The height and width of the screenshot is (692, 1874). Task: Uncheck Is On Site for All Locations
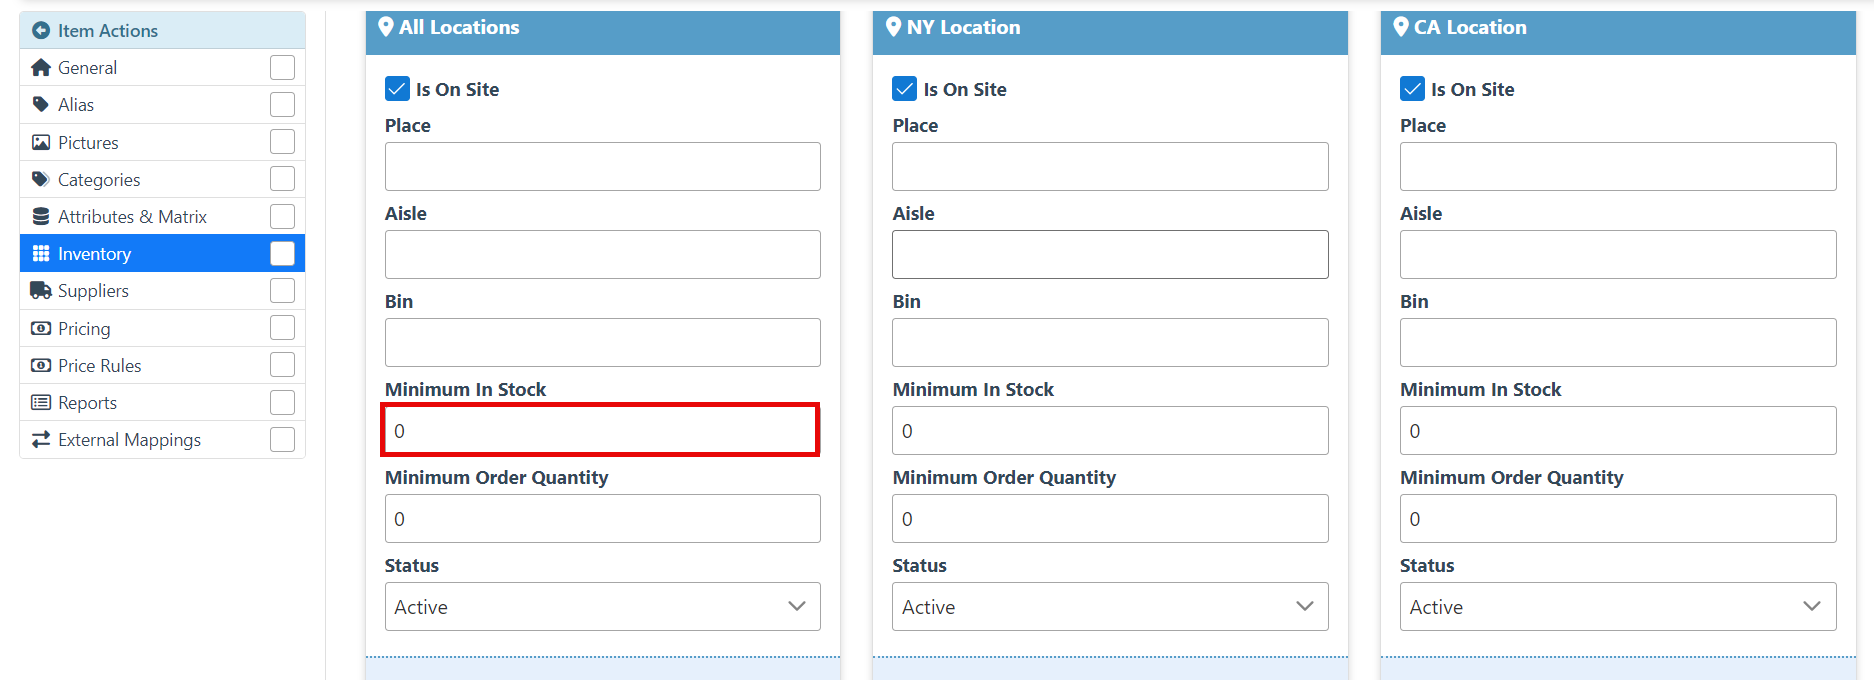point(397,89)
